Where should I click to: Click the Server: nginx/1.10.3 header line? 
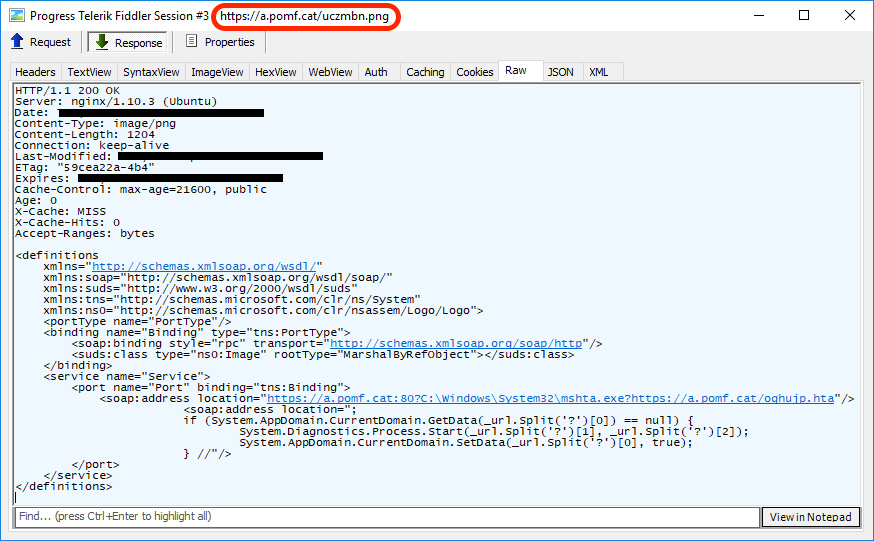(116, 101)
